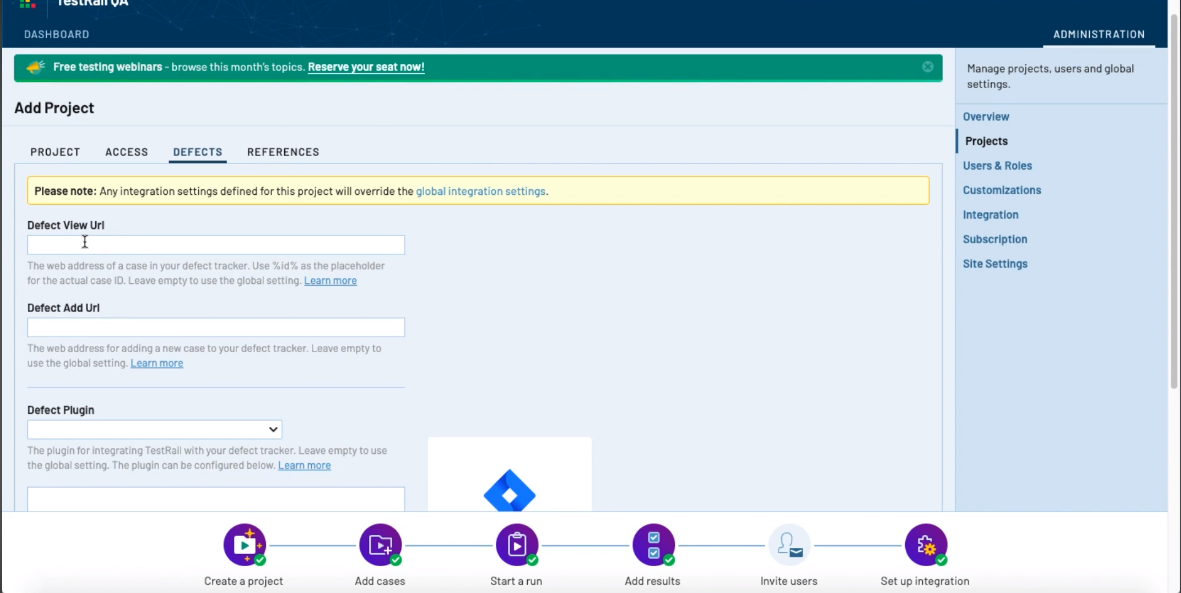Image resolution: width=1181 pixels, height=593 pixels.
Task: Dismiss the free webinars banner
Action: (928, 67)
